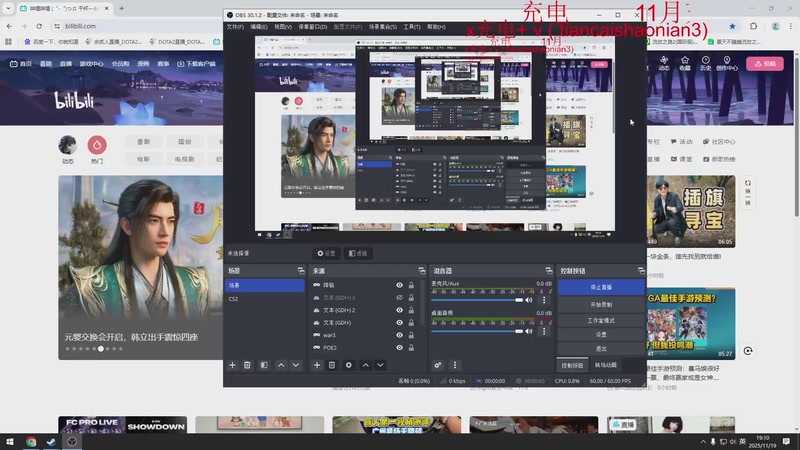Viewport: 800px width, 450px height.
Task: Click the 停止直播 button
Action: 601,287
